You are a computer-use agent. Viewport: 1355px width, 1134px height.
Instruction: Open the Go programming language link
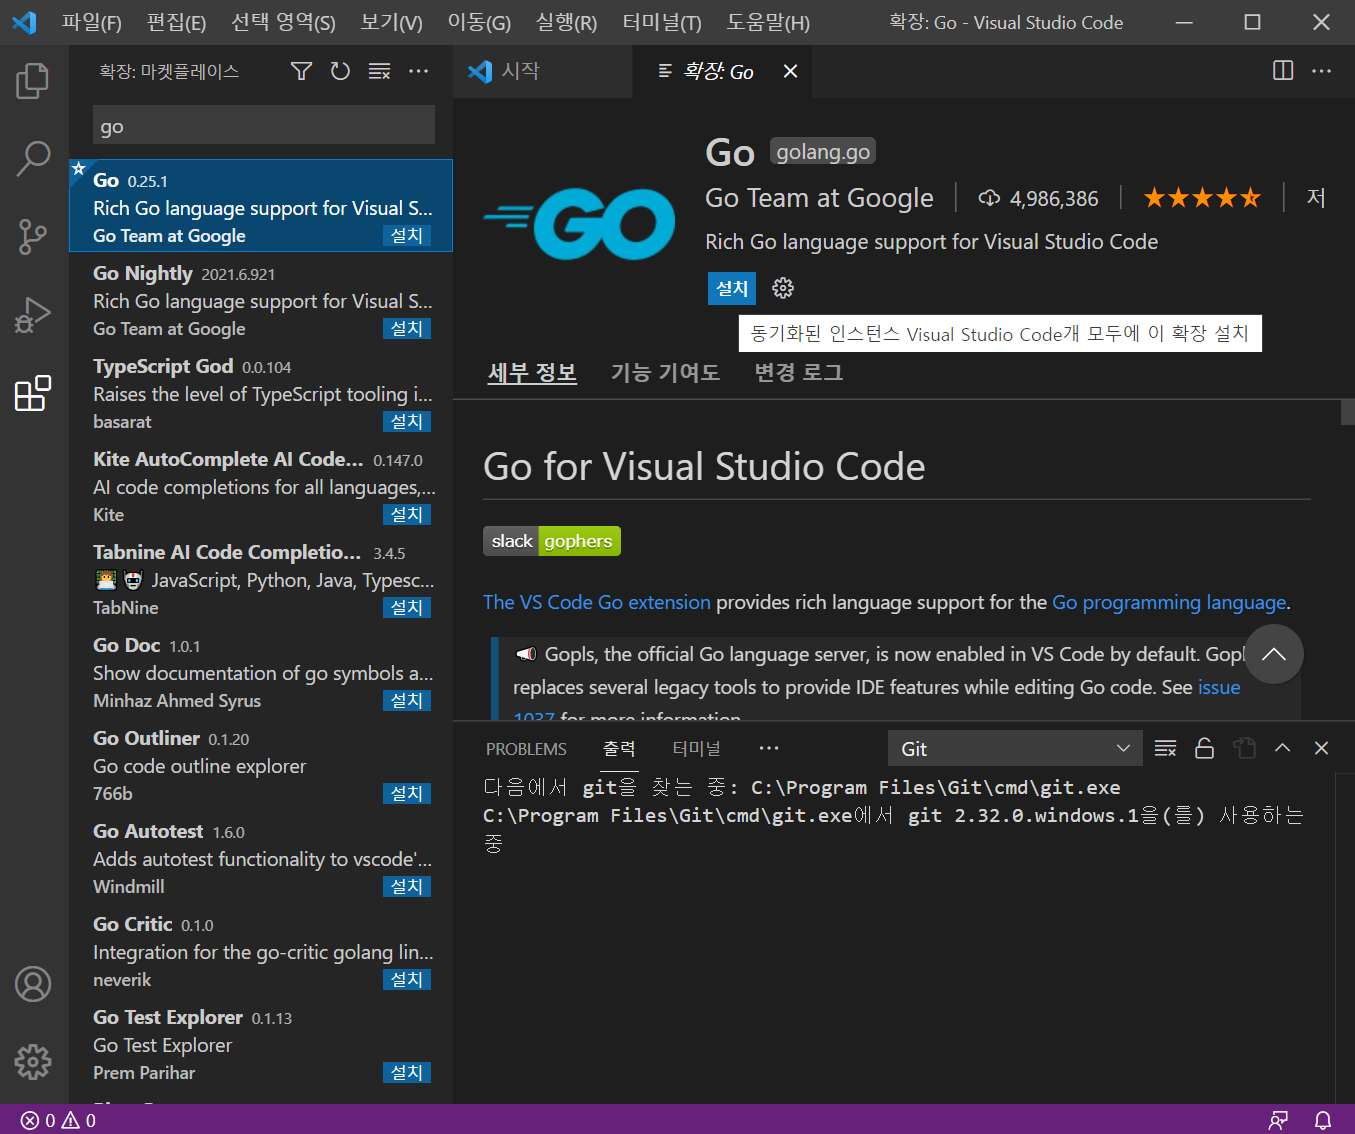(x=1169, y=602)
